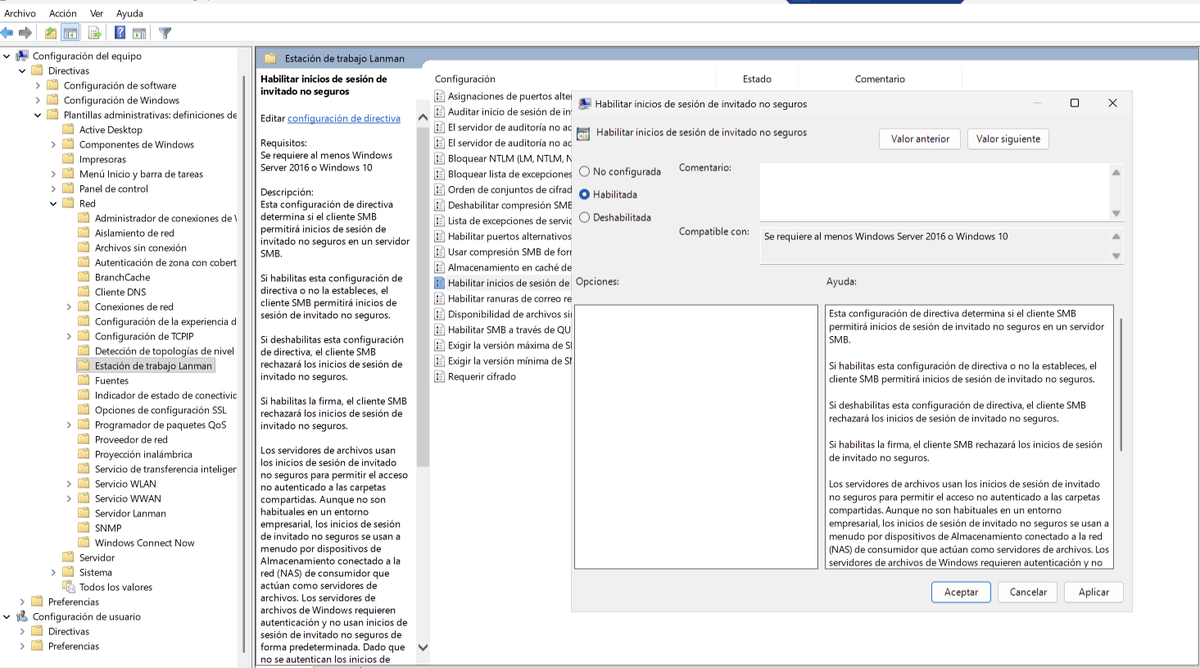Click the Todos los valores icon

(69, 587)
